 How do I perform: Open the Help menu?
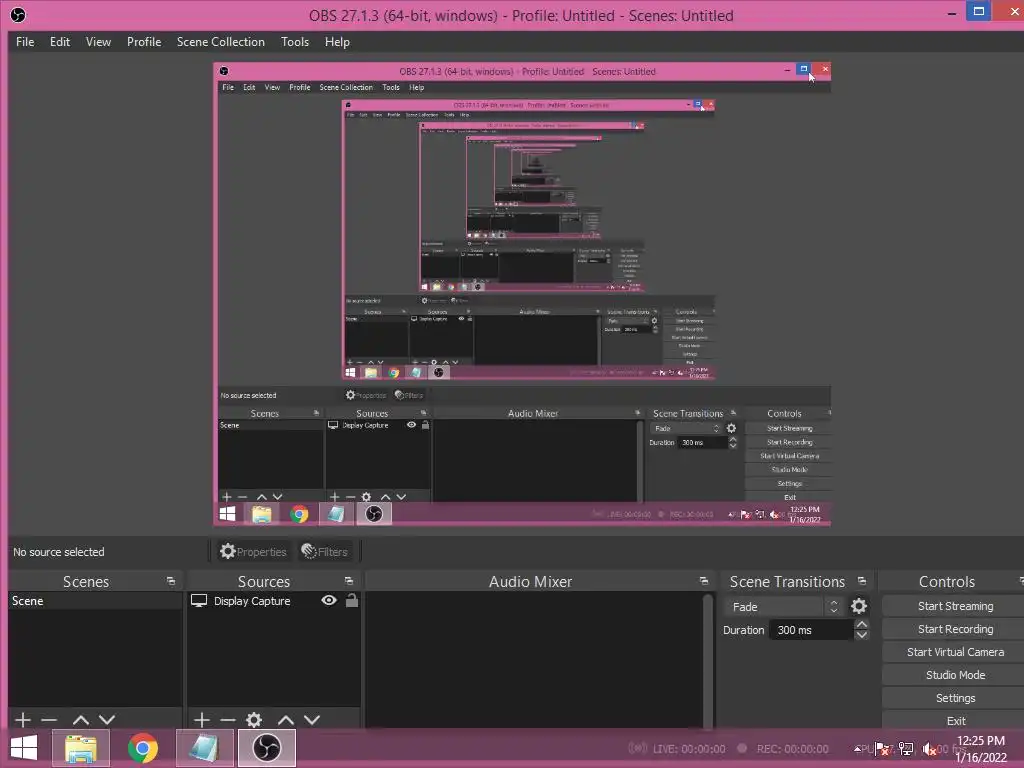337,42
